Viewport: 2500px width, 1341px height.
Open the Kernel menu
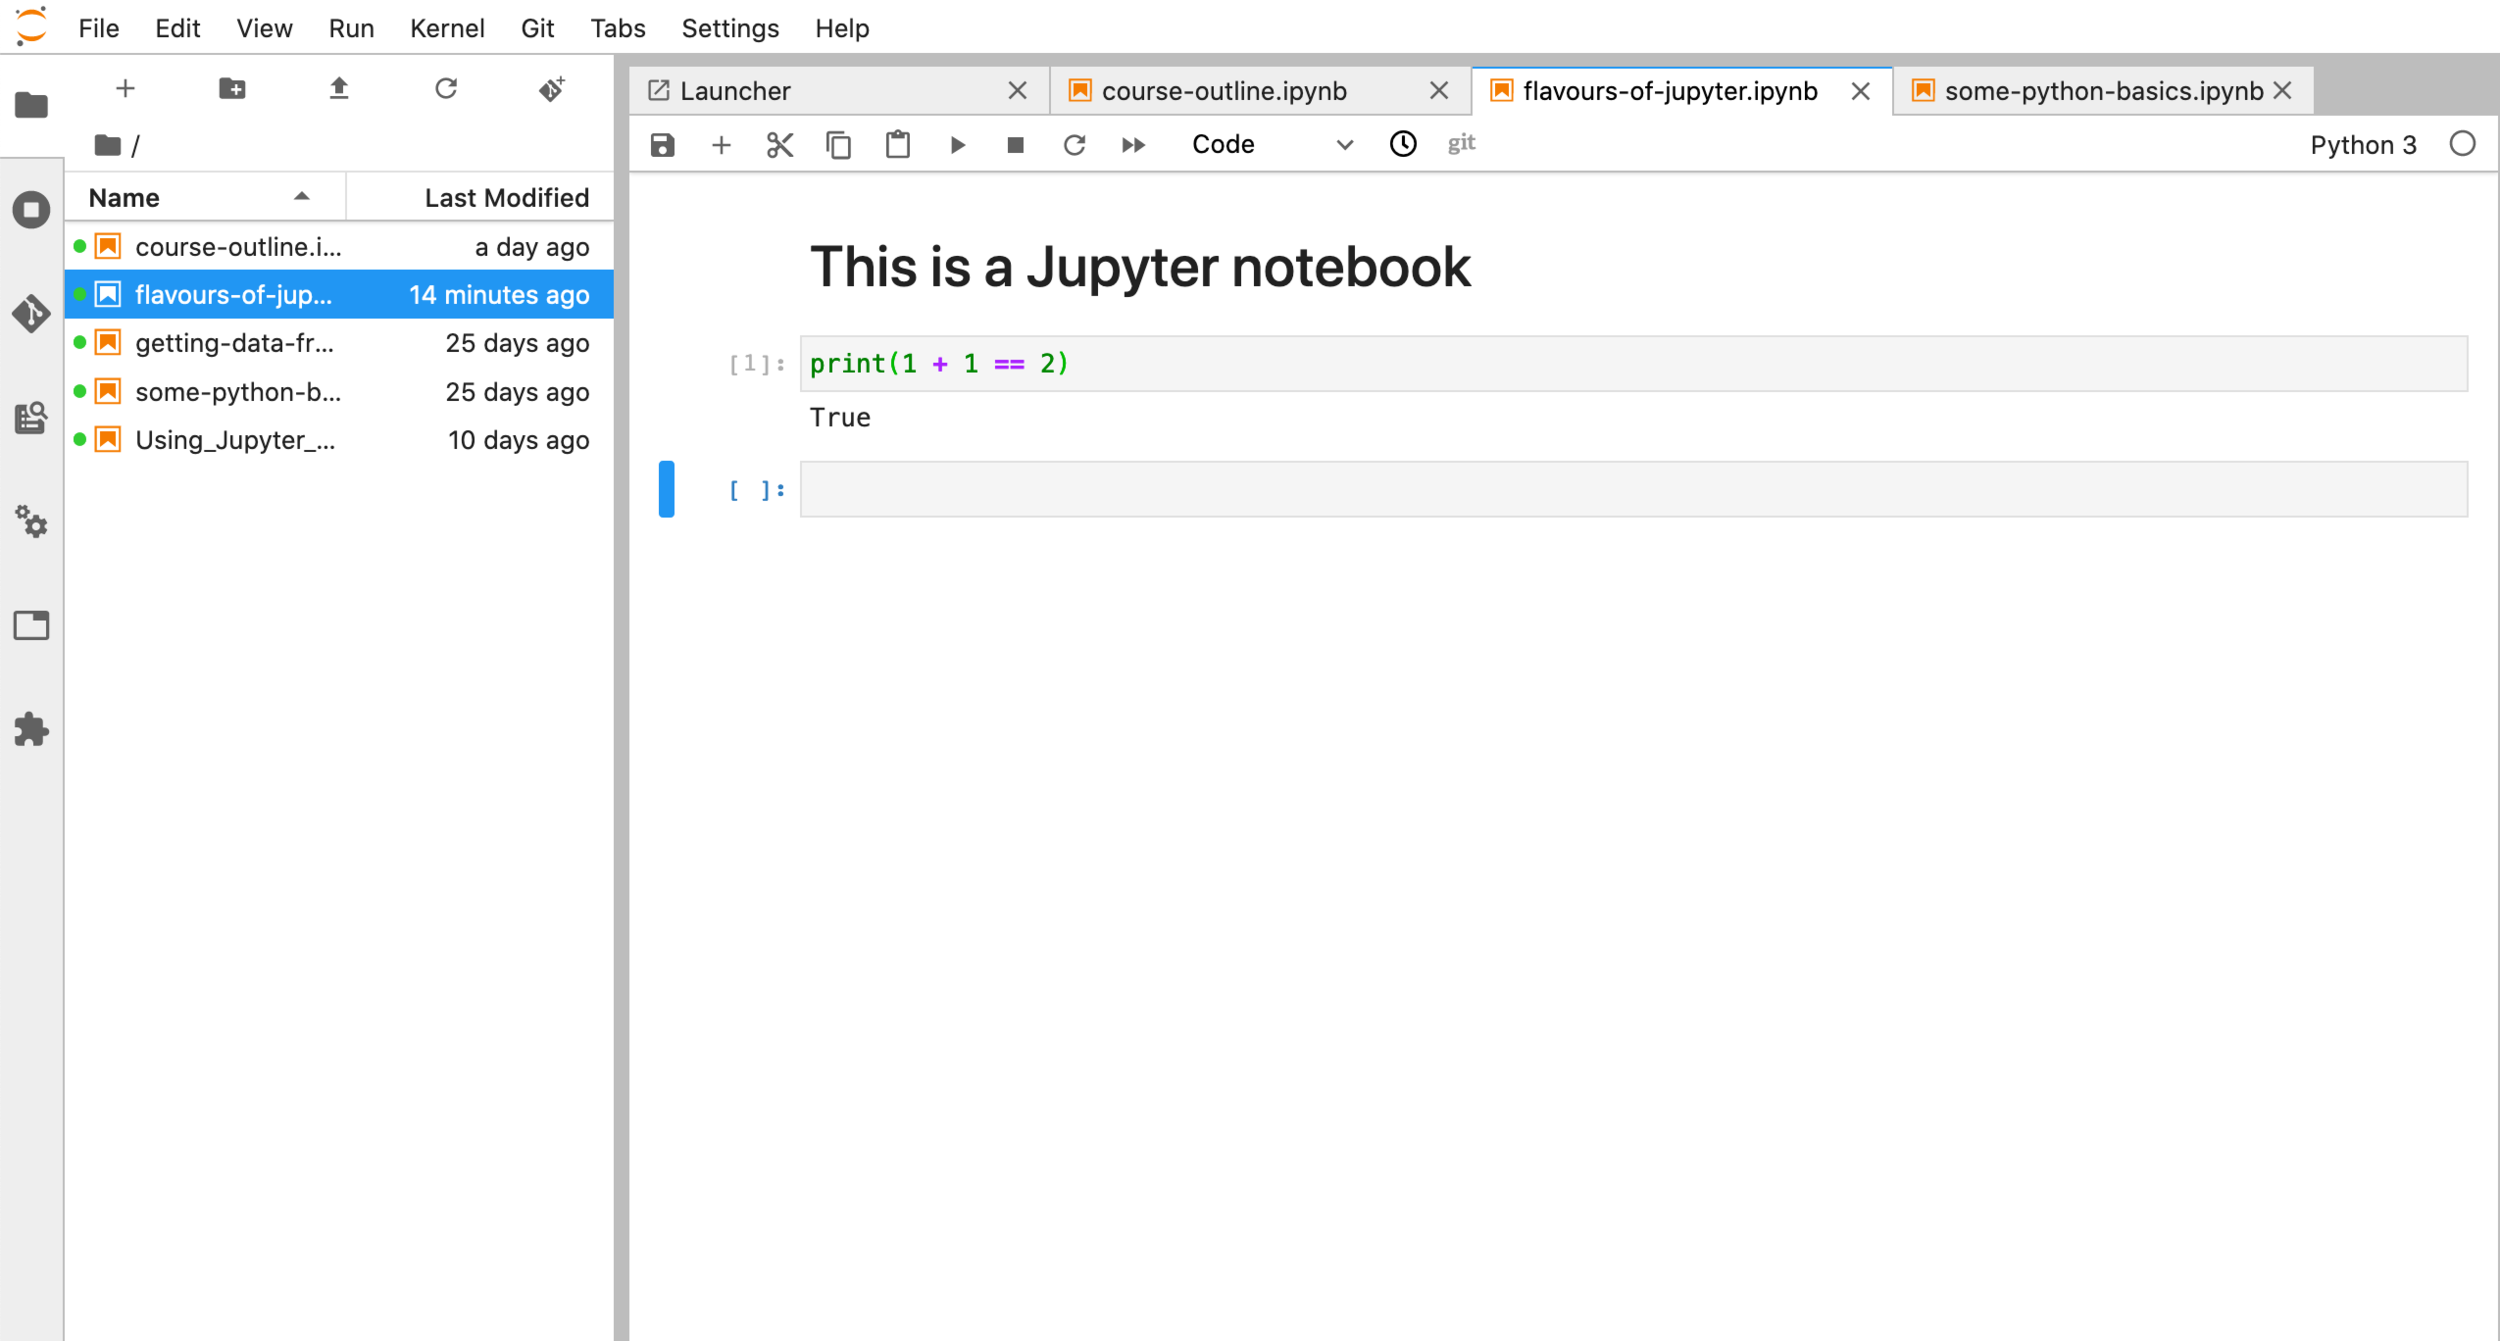447,28
